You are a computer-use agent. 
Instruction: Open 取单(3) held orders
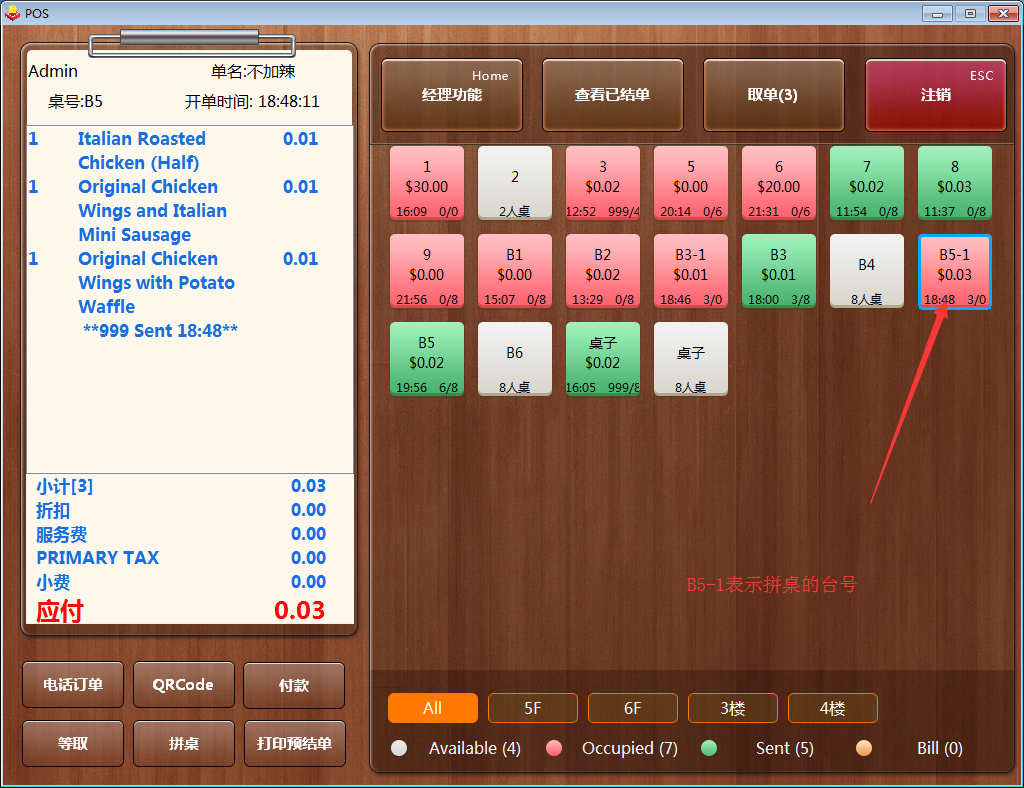pos(773,95)
